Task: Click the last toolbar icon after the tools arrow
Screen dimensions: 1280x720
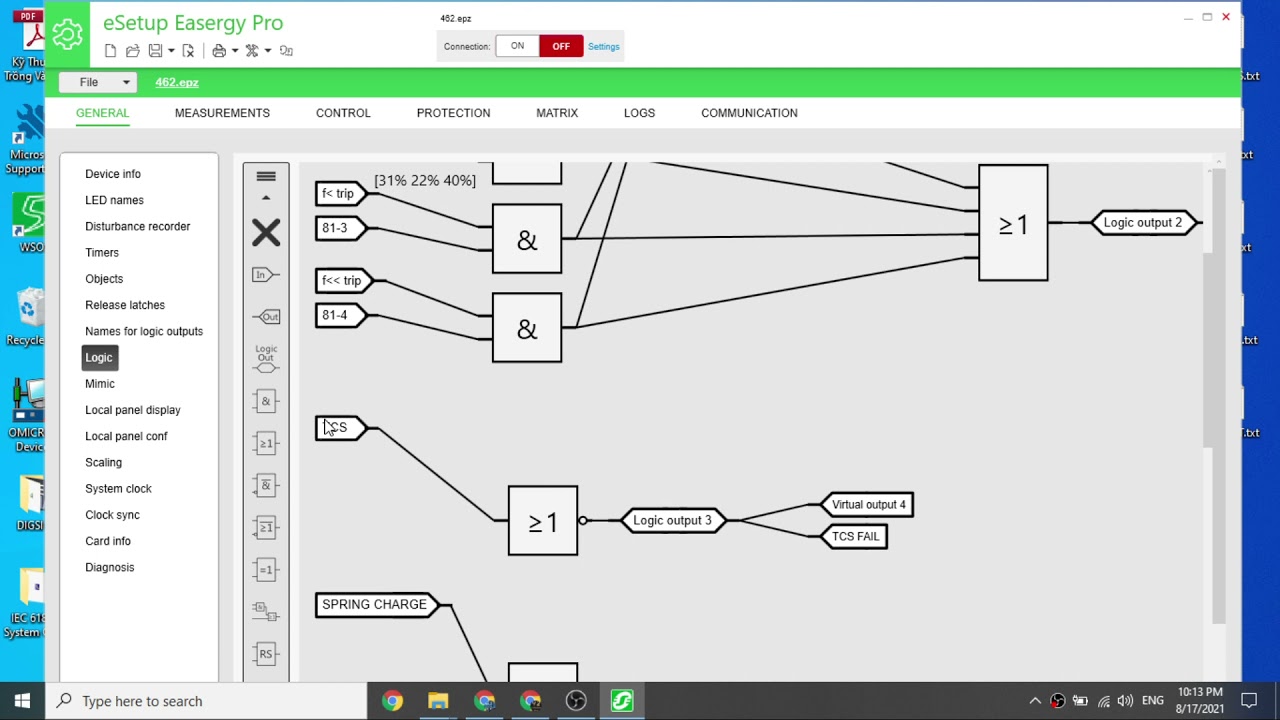Action: point(286,51)
